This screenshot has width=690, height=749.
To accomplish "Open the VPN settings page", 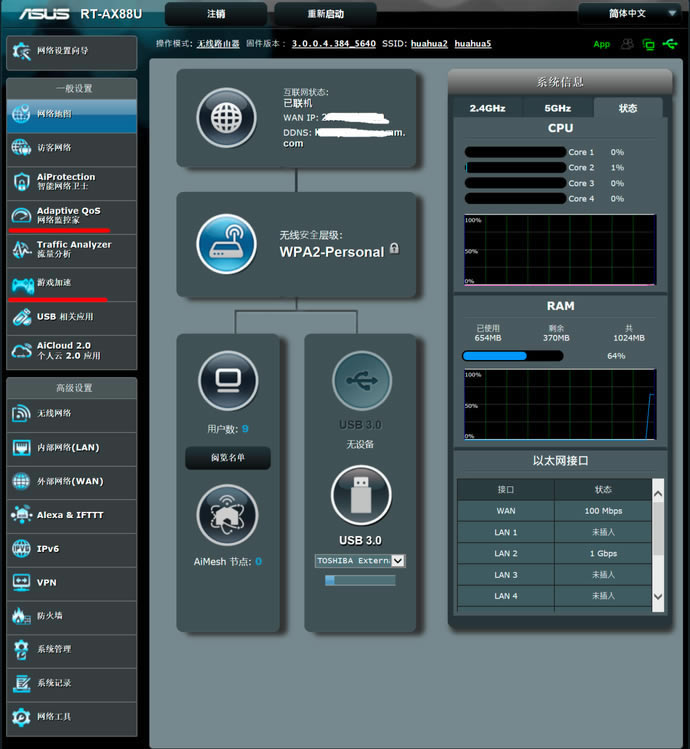I will (x=71, y=581).
